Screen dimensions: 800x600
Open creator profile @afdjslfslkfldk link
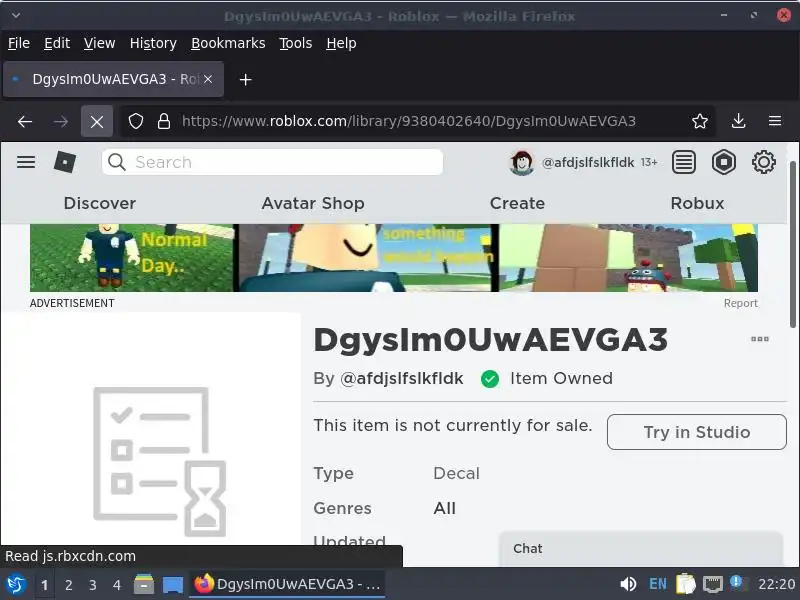tap(402, 379)
